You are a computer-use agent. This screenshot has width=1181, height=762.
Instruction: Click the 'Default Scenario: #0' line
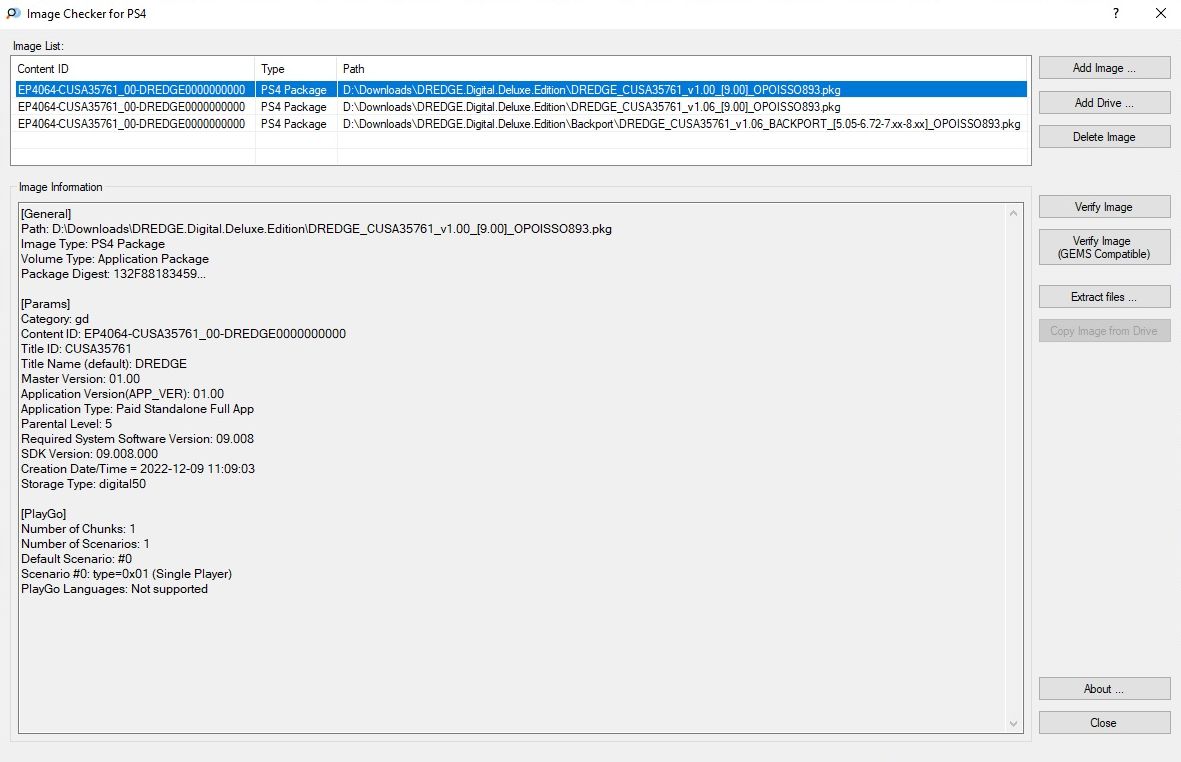click(x=76, y=559)
